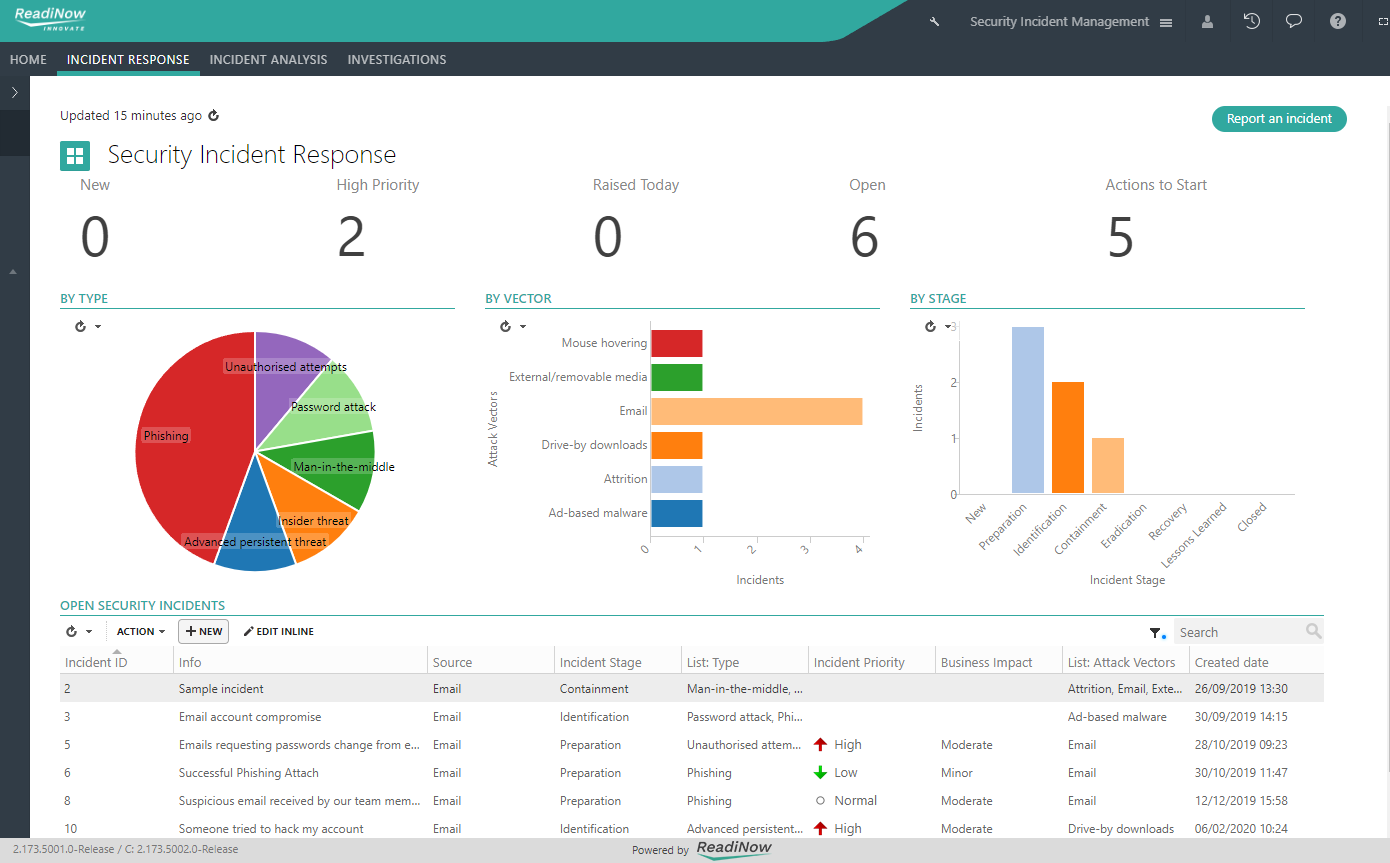The height and width of the screenshot is (863, 1390).
Task: Click the magnifier icon in search box
Action: [1313, 631]
